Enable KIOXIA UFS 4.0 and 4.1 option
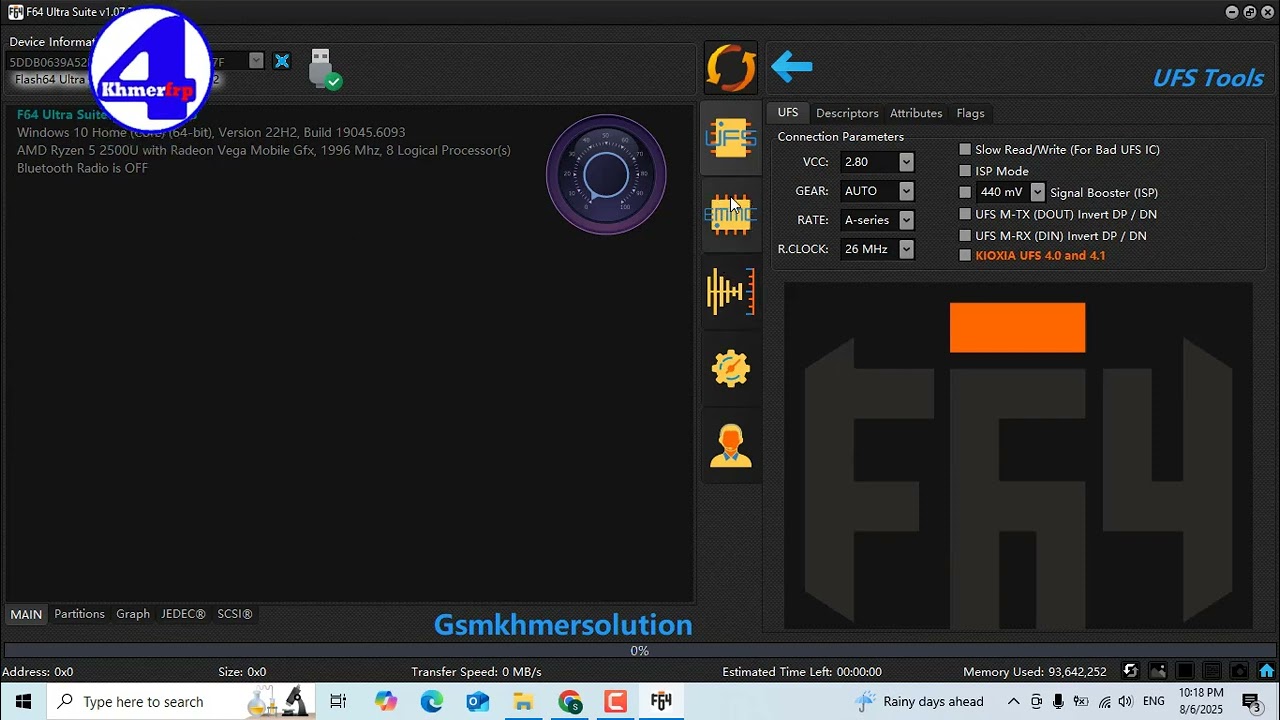The width and height of the screenshot is (1280, 720). [965, 256]
